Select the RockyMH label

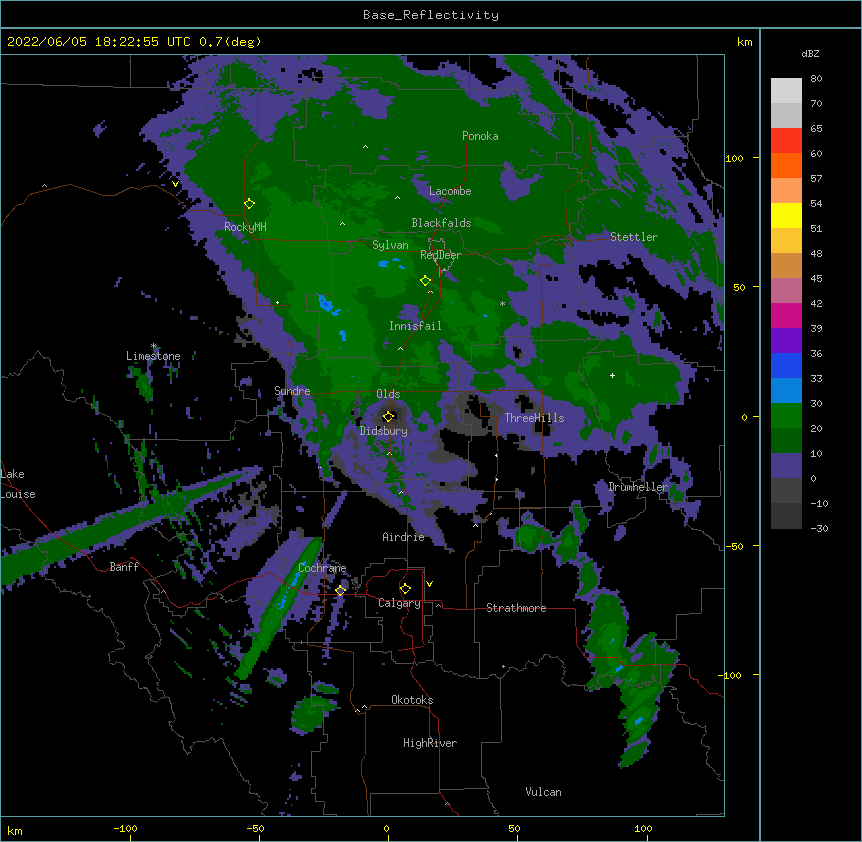(x=245, y=227)
